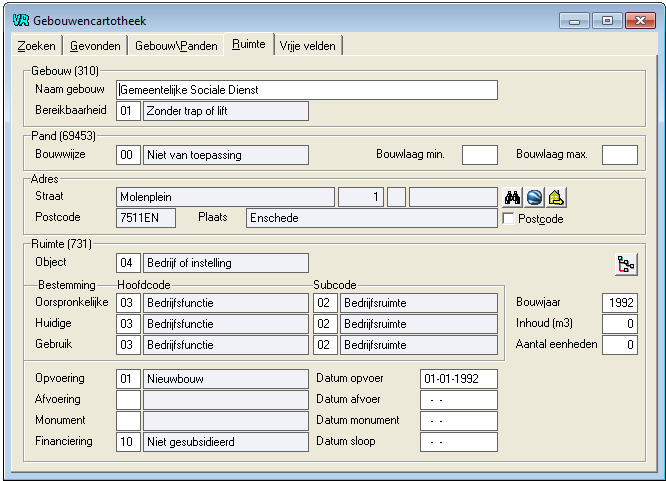Screen dimensions: 666x481
Task: Click the Monument description field
Action: pos(226,421)
